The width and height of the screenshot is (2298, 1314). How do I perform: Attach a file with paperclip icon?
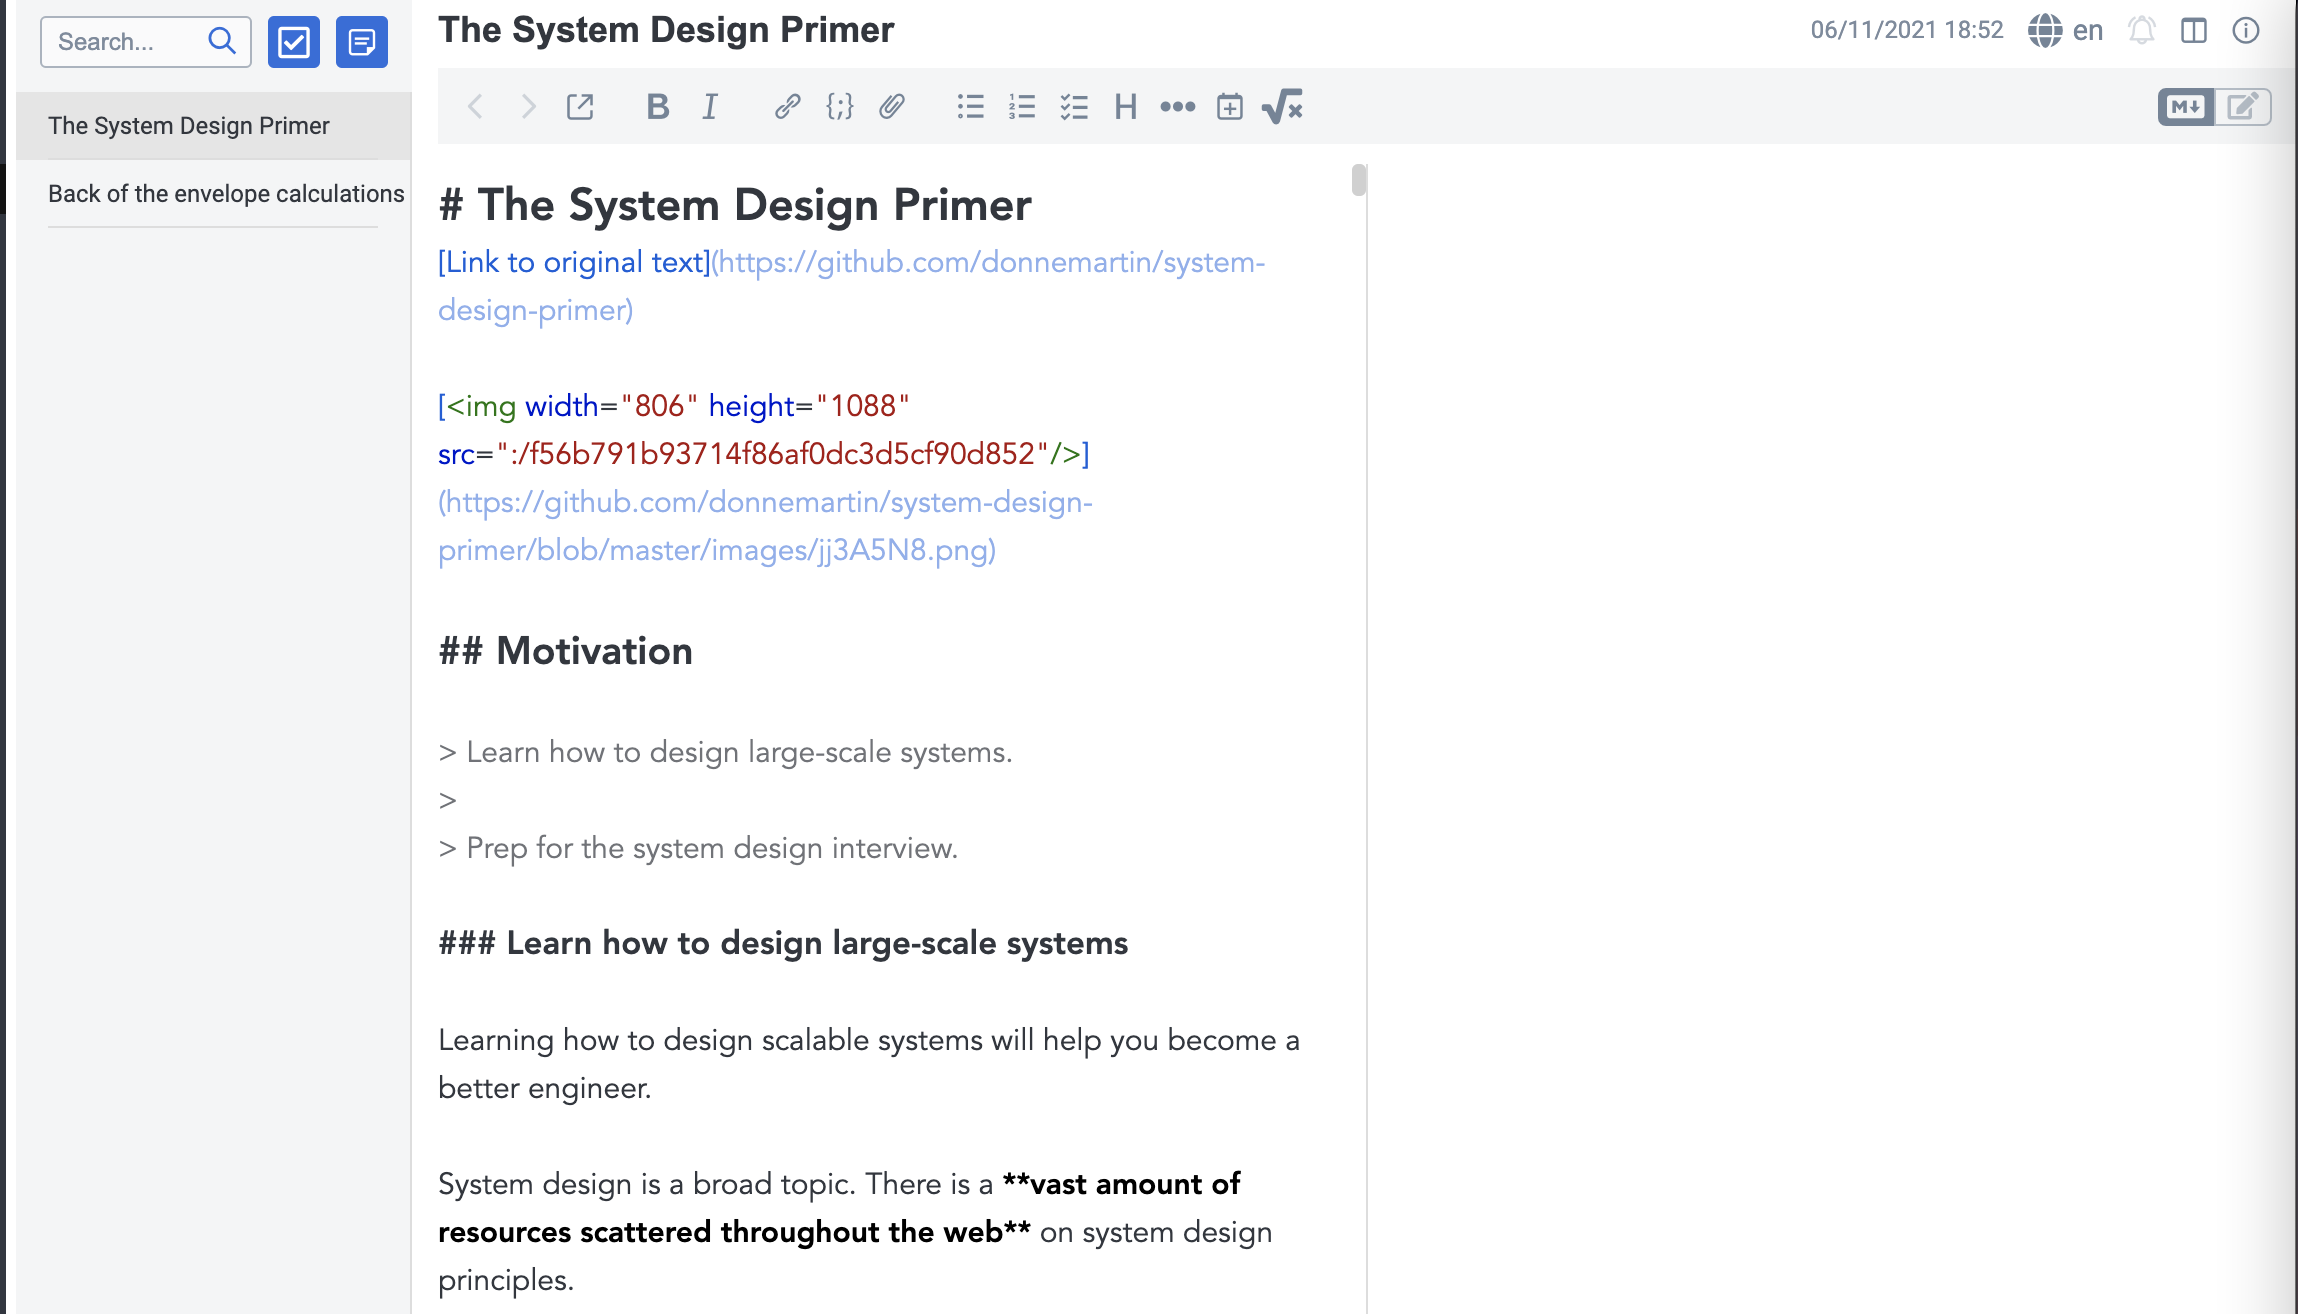[892, 107]
